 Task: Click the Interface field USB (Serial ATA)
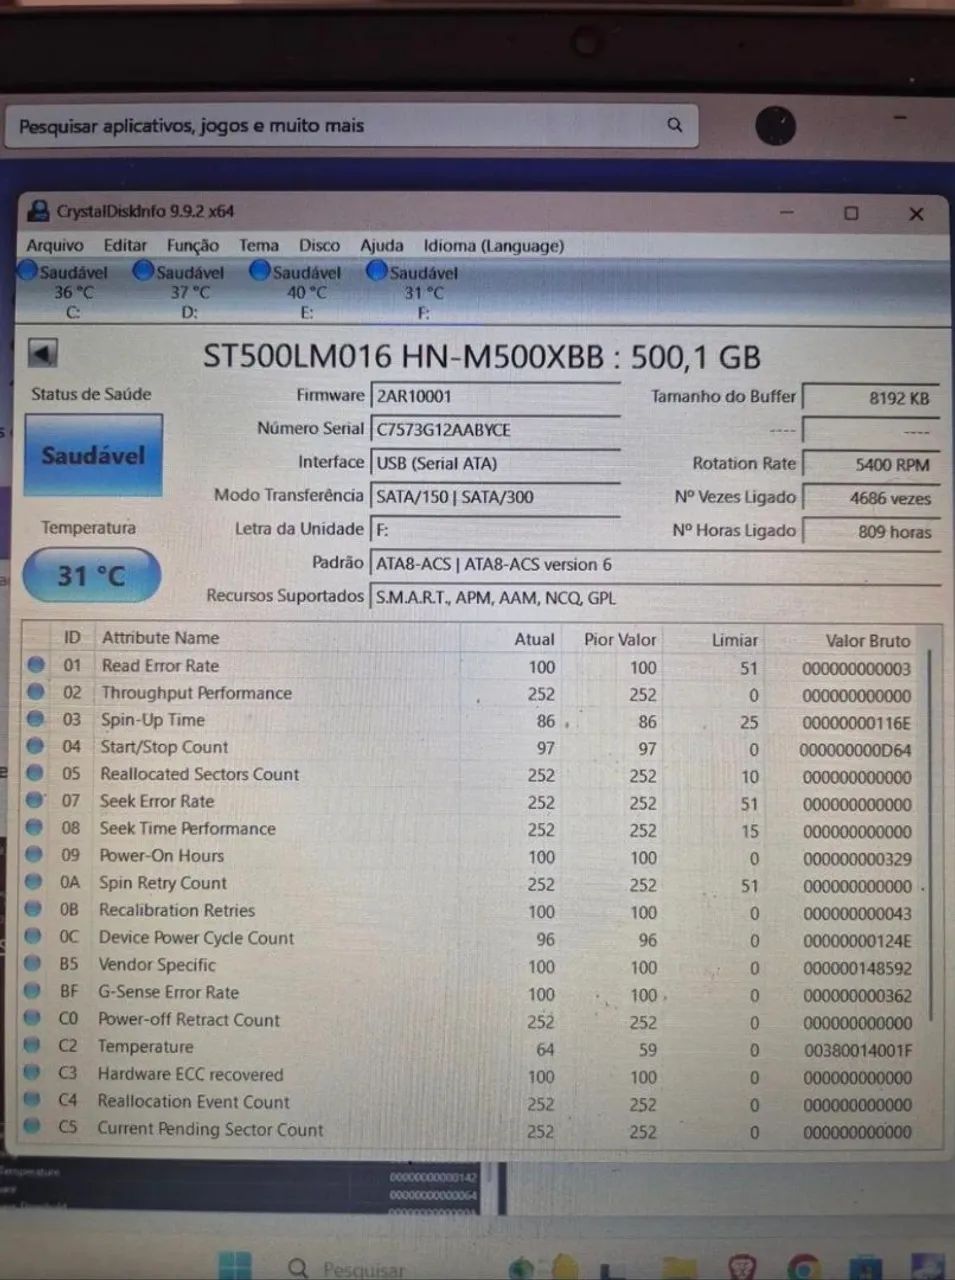(496, 463)
